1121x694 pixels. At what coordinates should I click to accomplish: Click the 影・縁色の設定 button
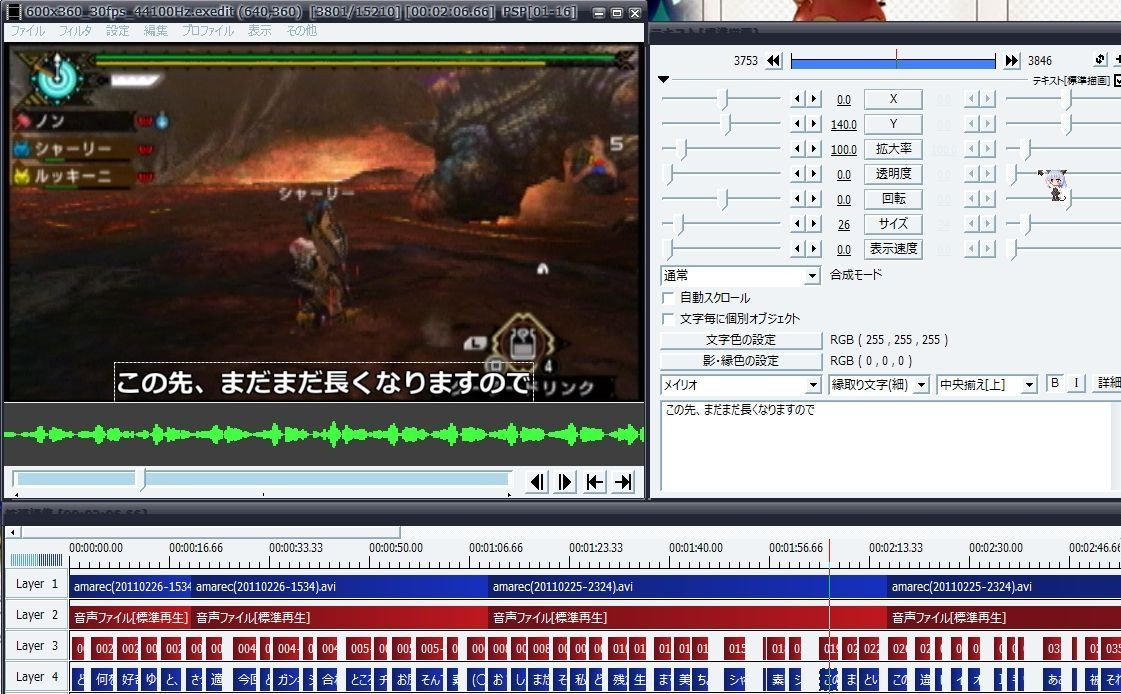pos(741,361)
